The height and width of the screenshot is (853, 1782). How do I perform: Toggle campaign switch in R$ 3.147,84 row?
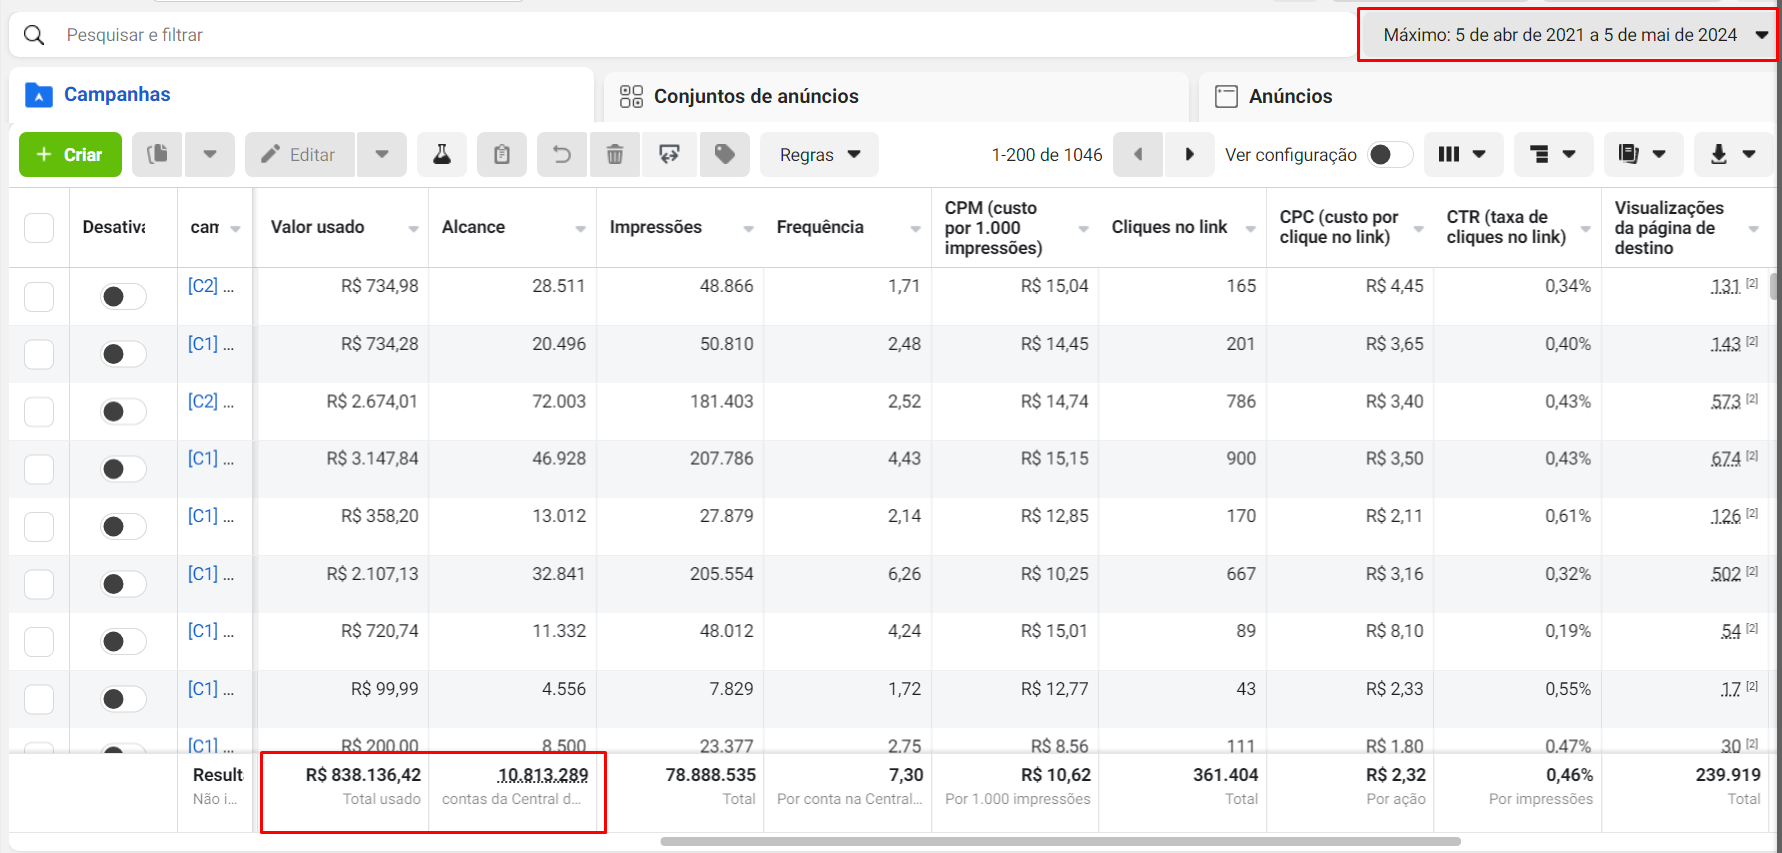pyautogui.click(x=123, y=469)
